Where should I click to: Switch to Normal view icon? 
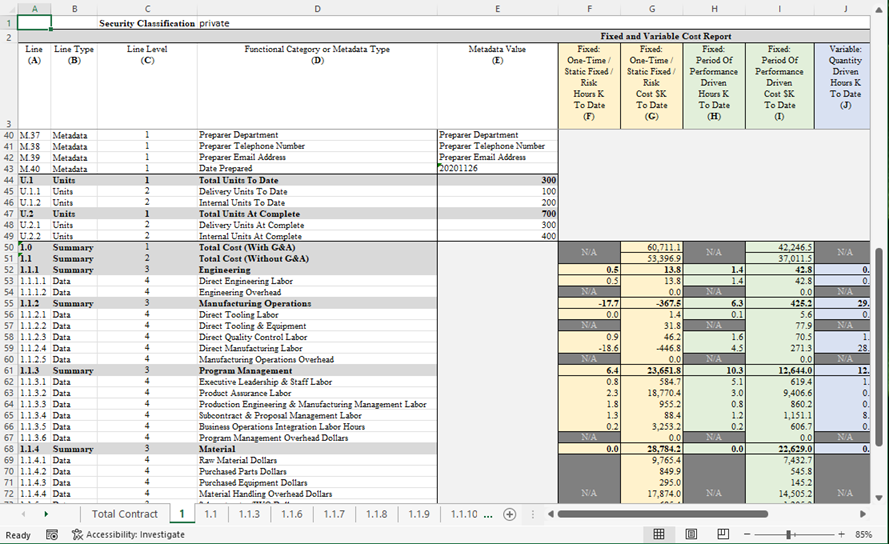tap(659, 534)
